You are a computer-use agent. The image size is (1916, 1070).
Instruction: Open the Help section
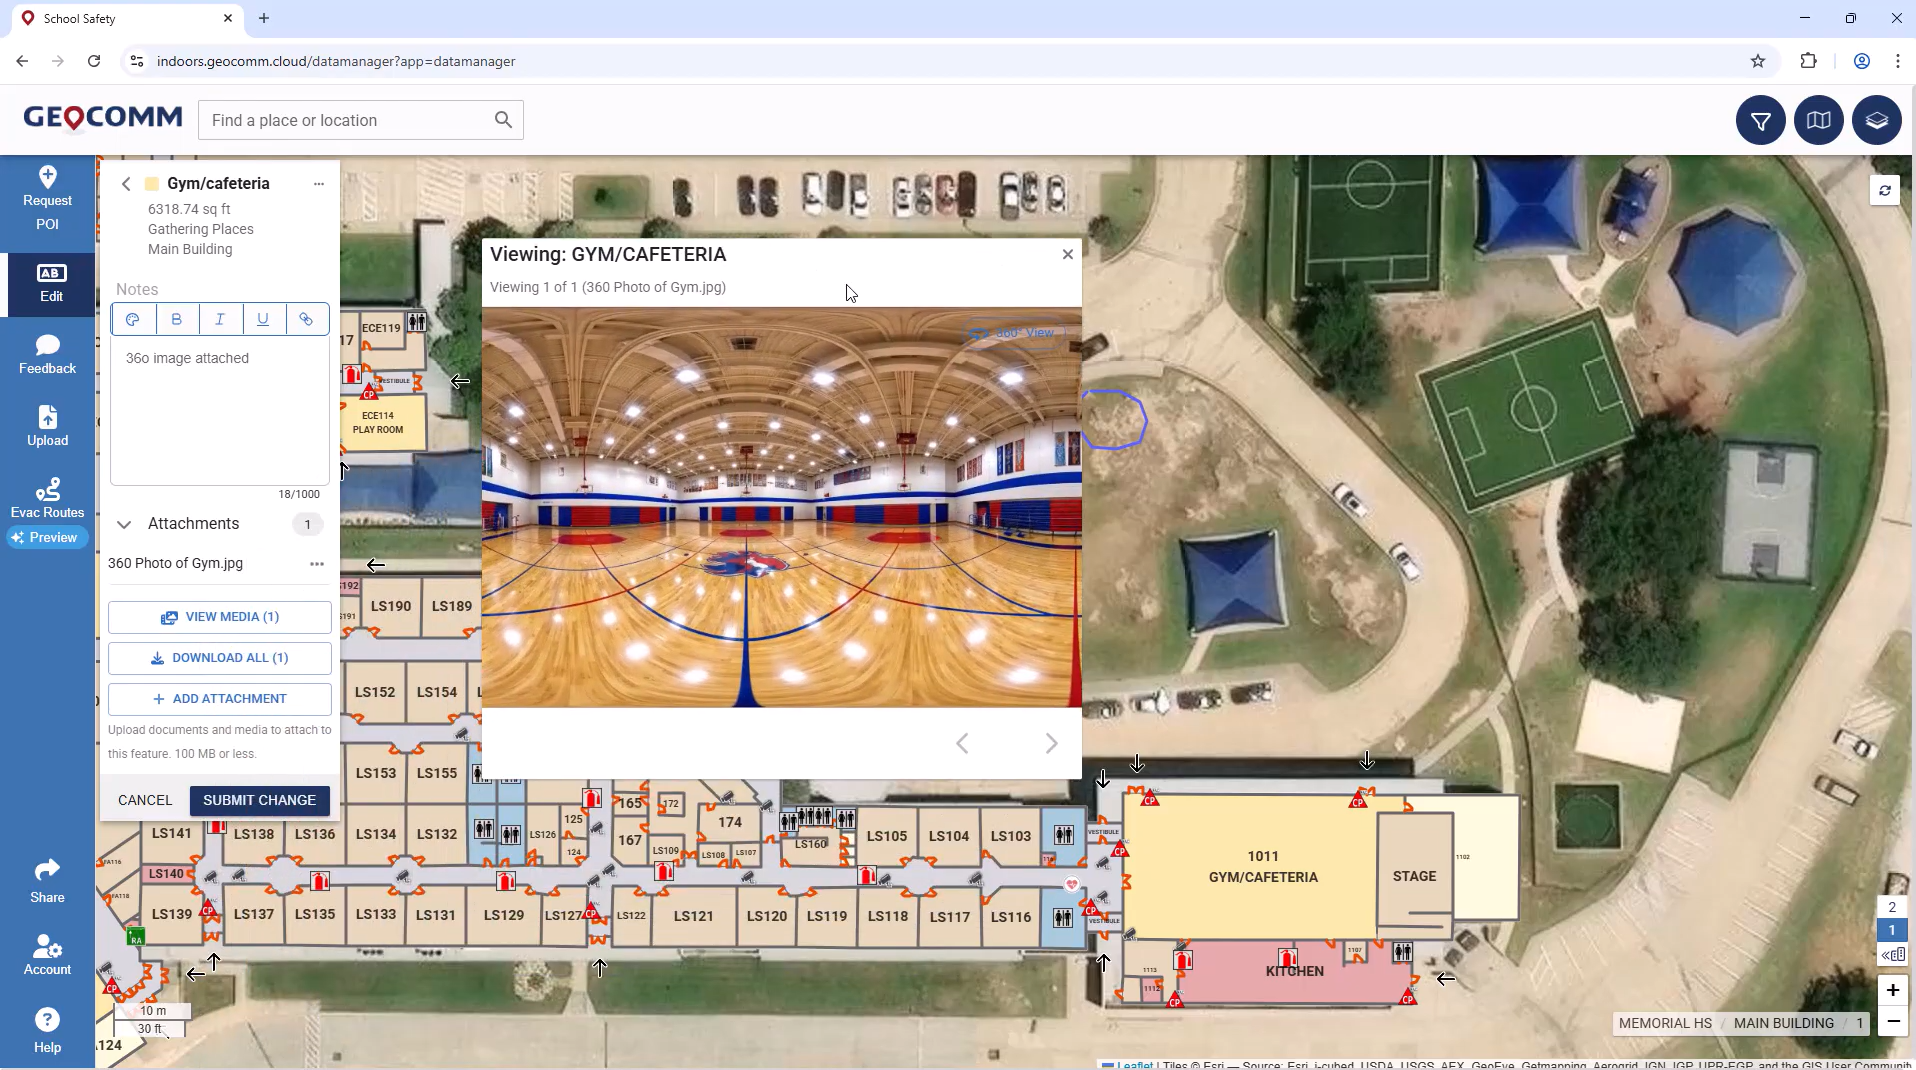click(47, 1031)
